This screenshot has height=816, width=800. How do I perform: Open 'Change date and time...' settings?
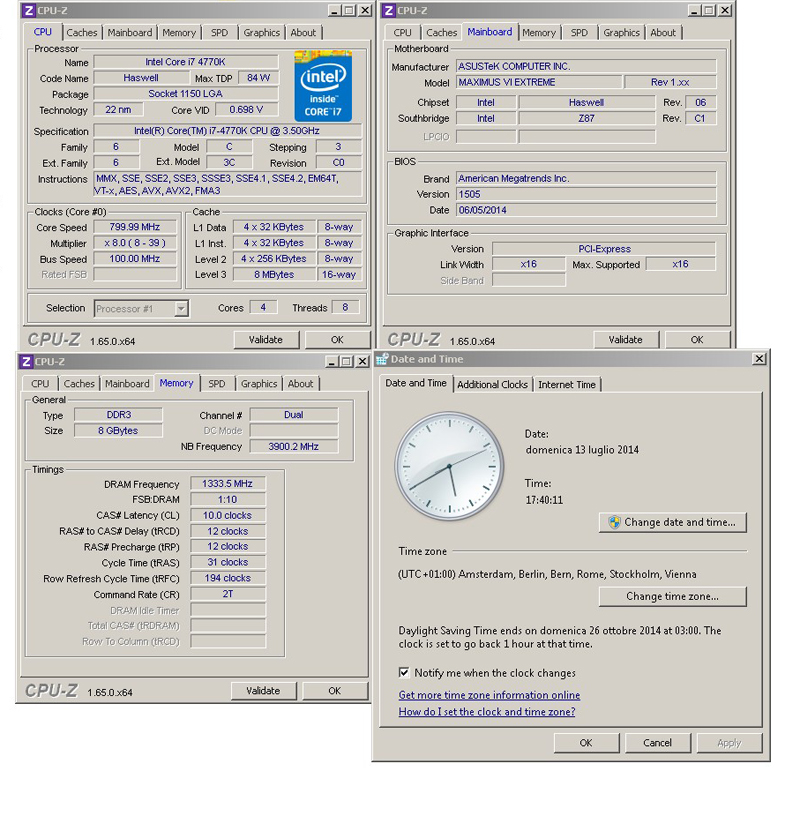click(x=672, y=522)
